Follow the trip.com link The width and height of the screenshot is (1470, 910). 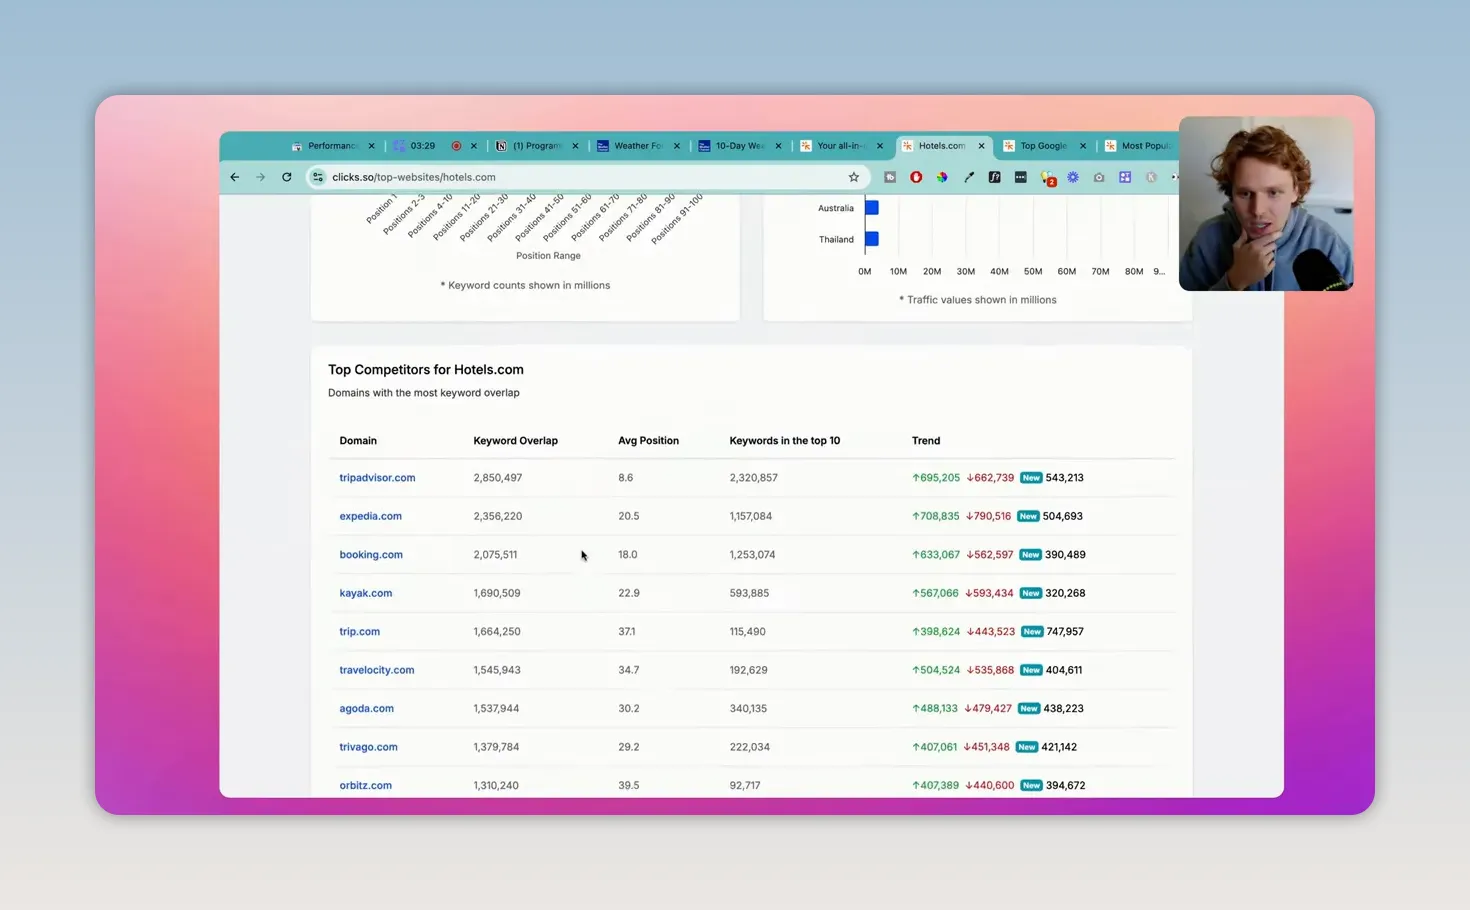(x=359, y=632)
